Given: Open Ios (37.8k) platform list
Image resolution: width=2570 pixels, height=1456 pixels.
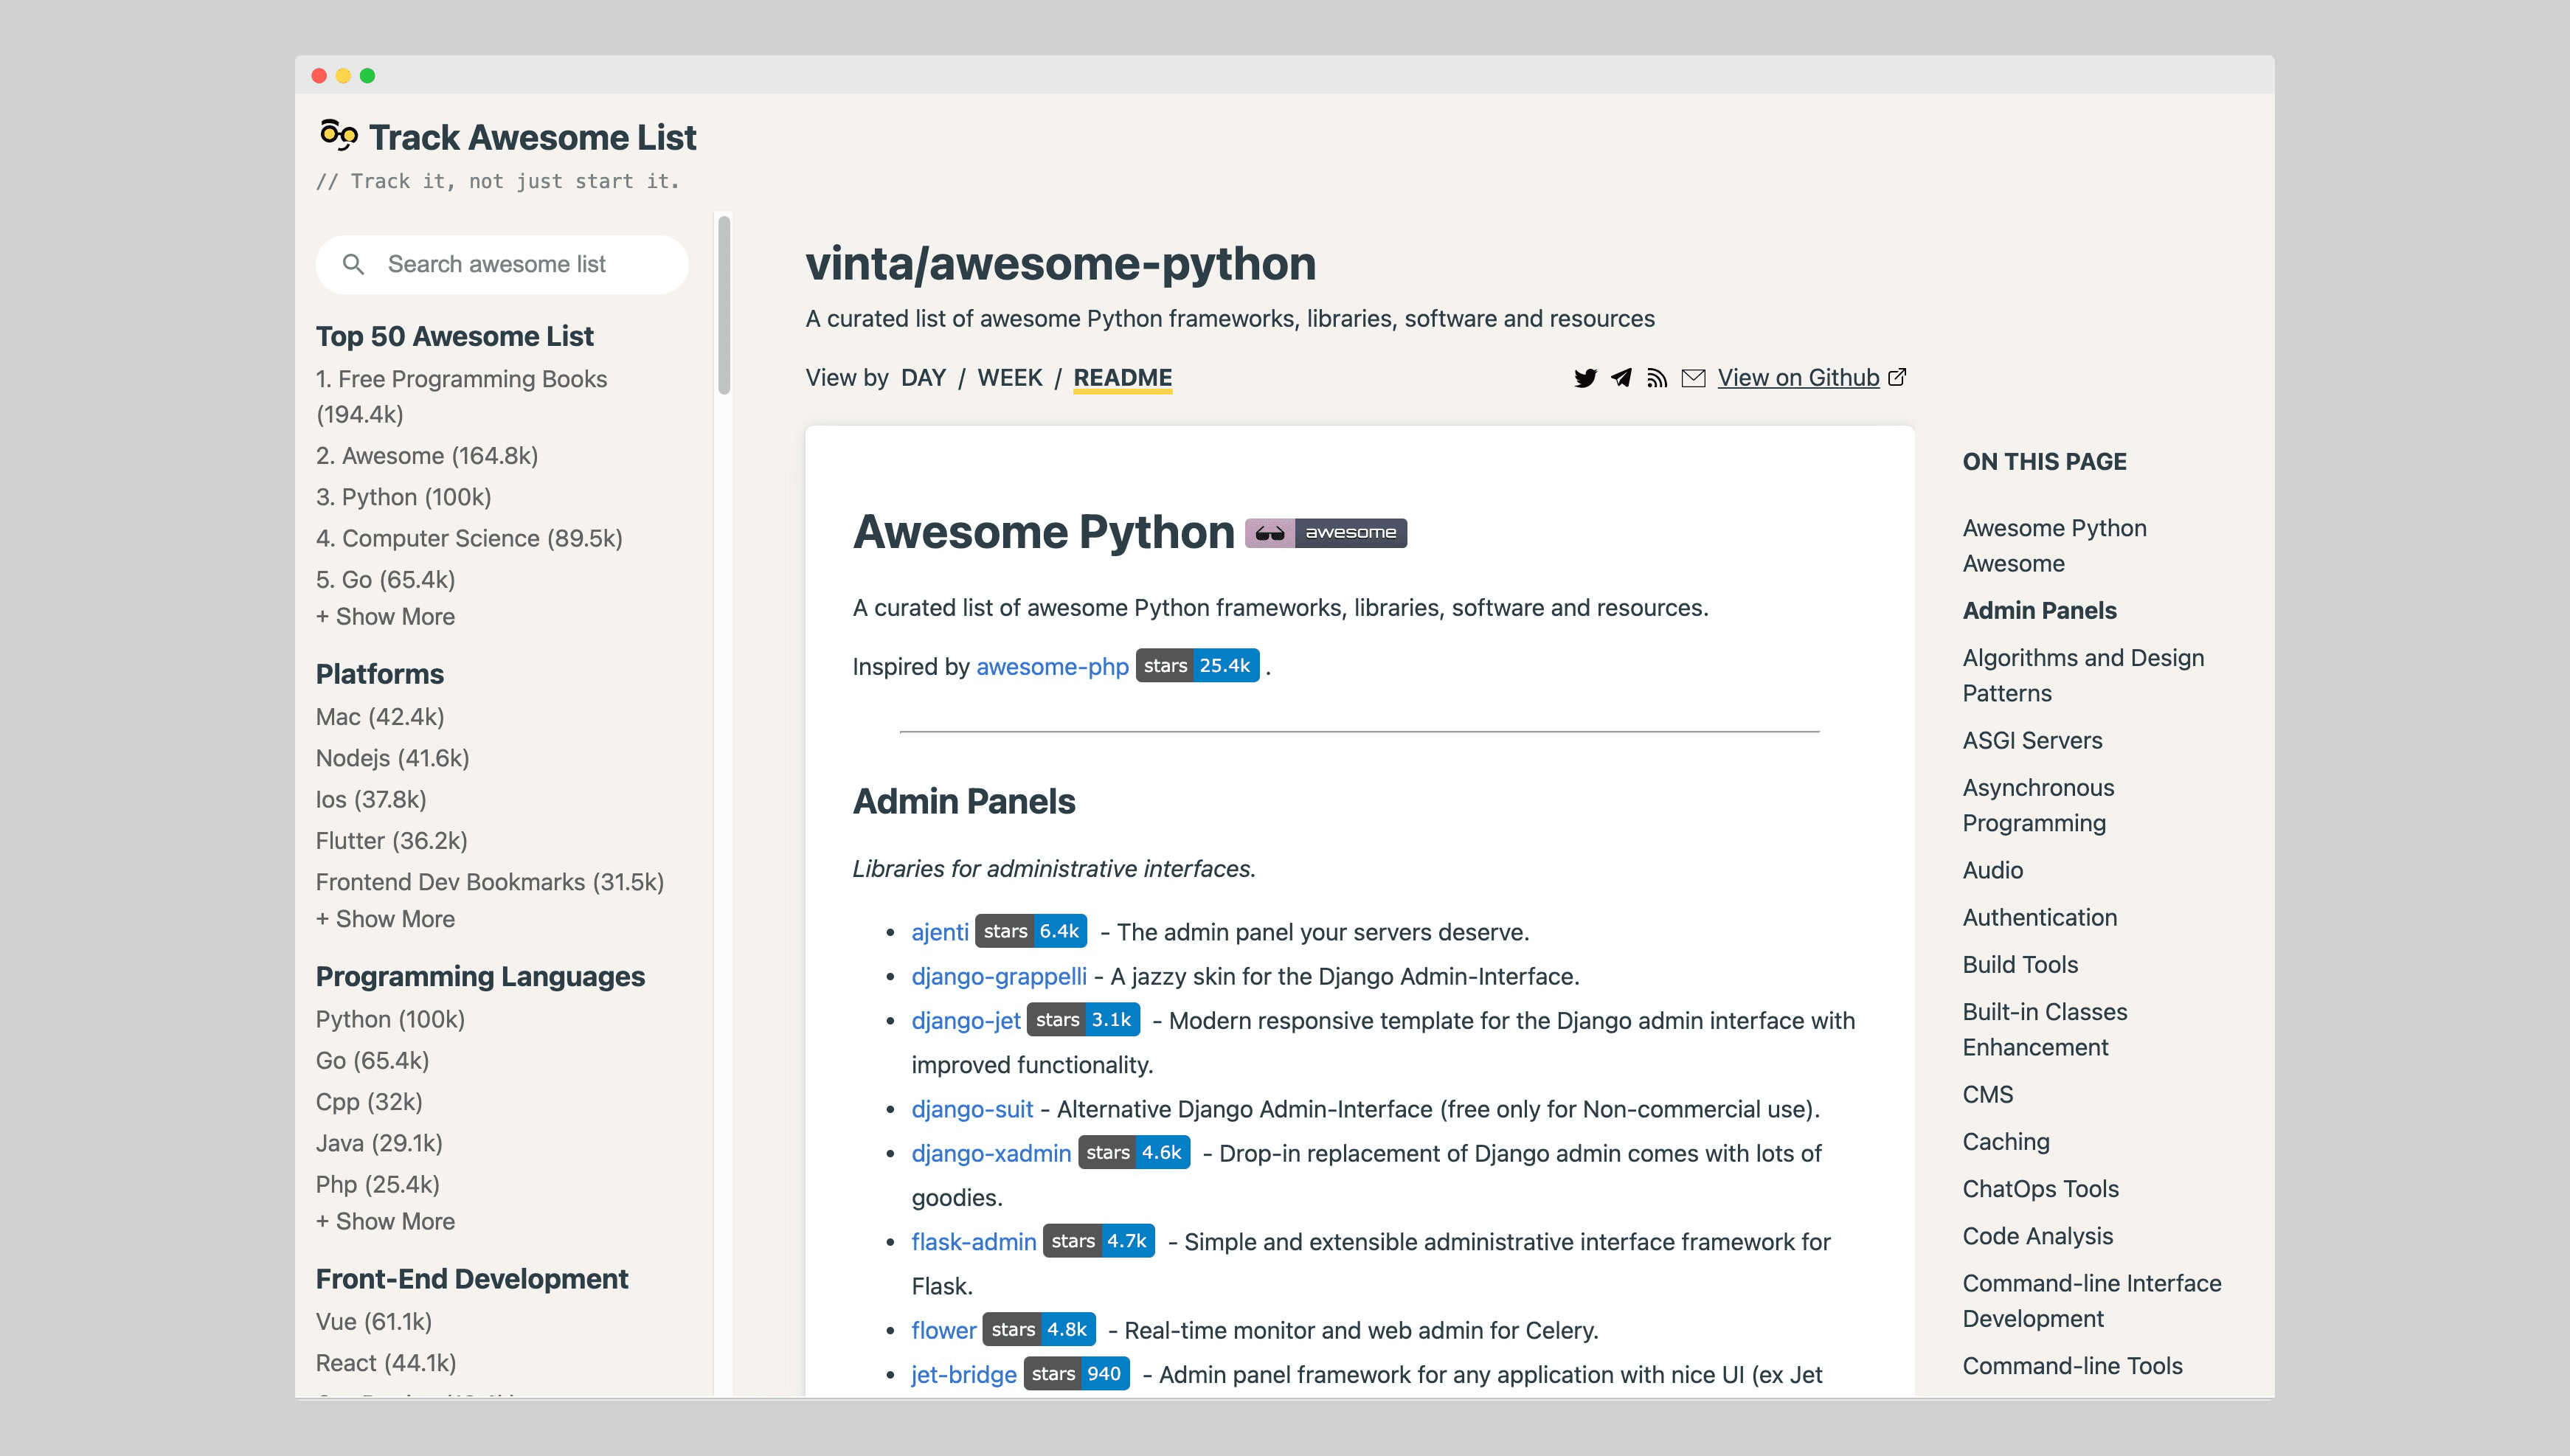Looking at the screenshot, I should 371,800.
